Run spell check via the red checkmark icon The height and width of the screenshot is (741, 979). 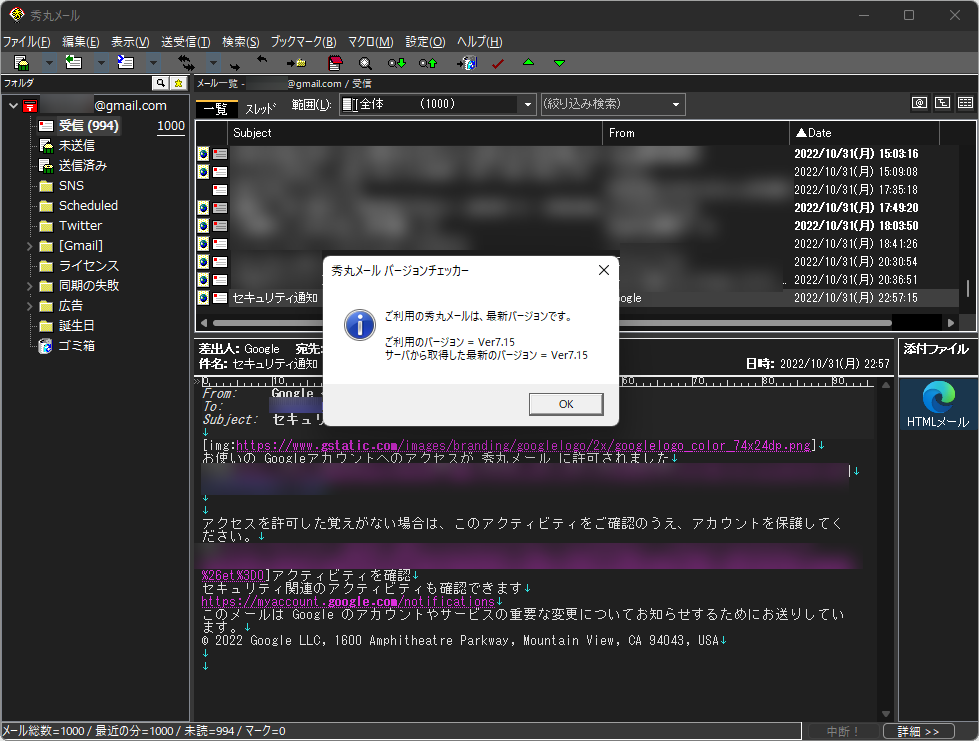497,62
